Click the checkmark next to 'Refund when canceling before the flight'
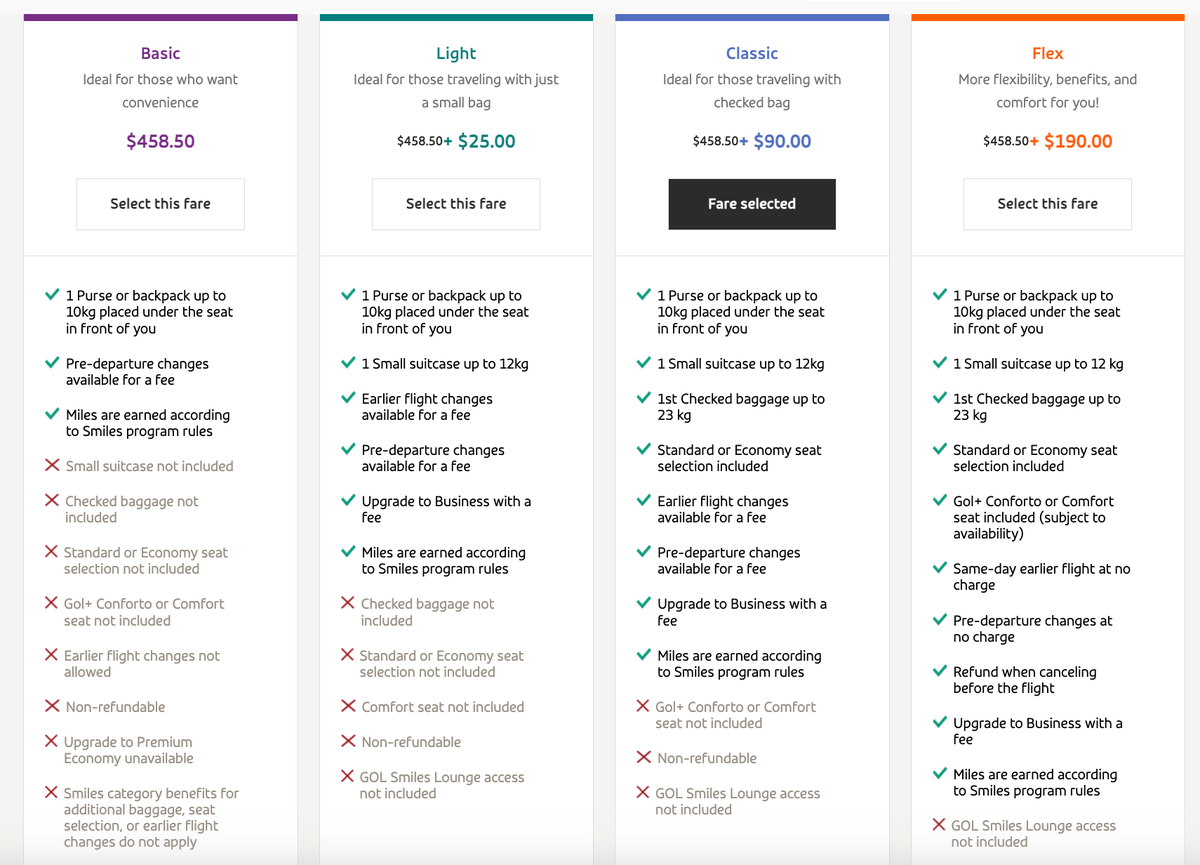This screenshot has height=865, width=1200. 939,672
